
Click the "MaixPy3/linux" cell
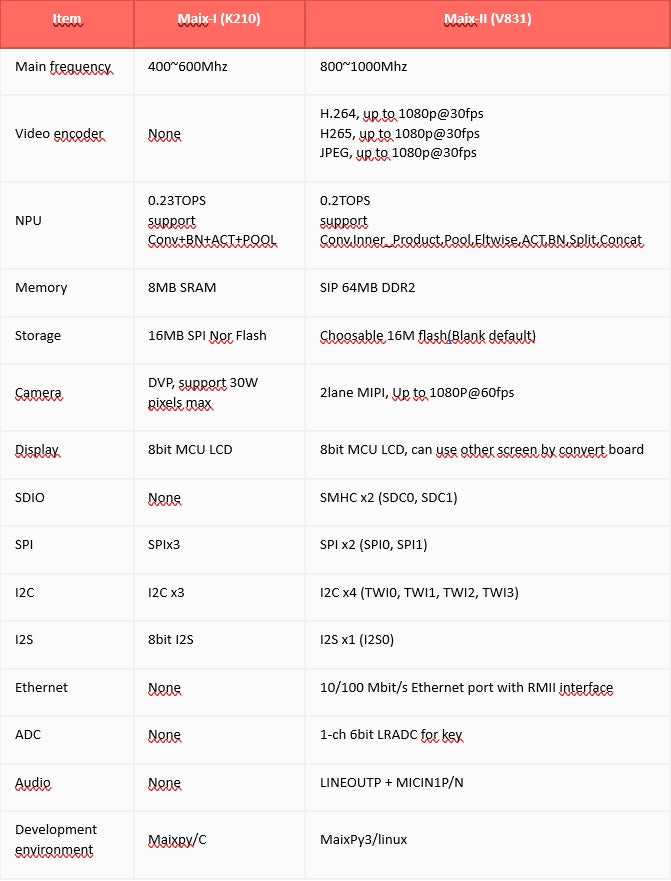coord(363,839)
